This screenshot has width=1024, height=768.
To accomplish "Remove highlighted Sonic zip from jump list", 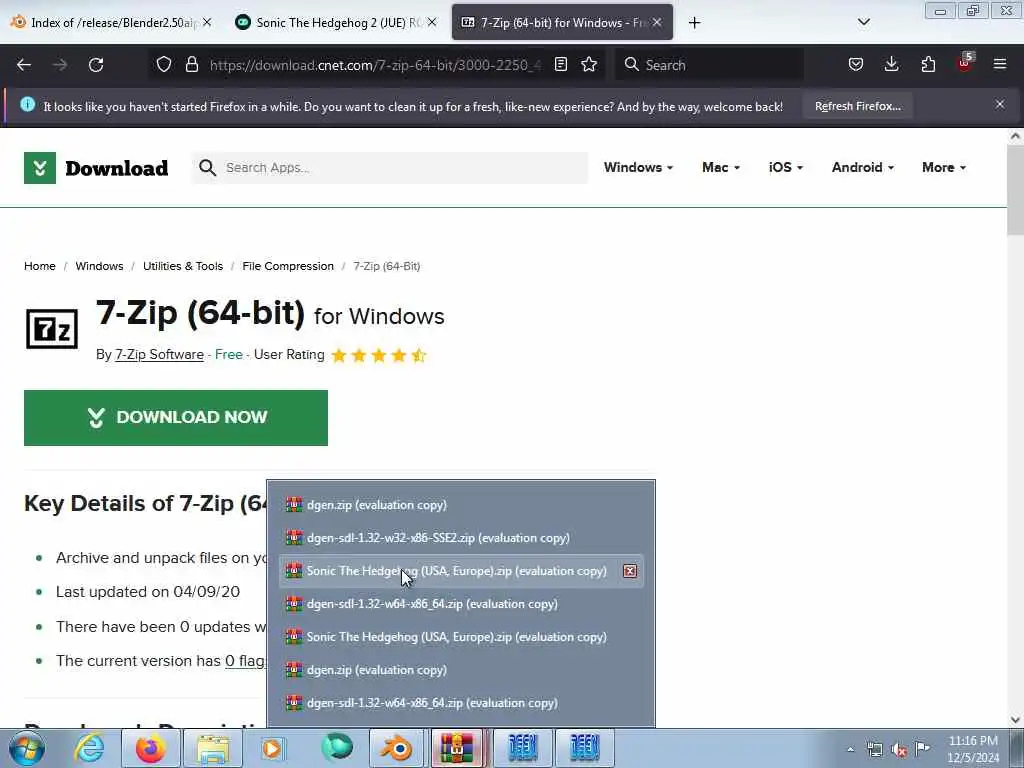I will [x=630, y=571].
